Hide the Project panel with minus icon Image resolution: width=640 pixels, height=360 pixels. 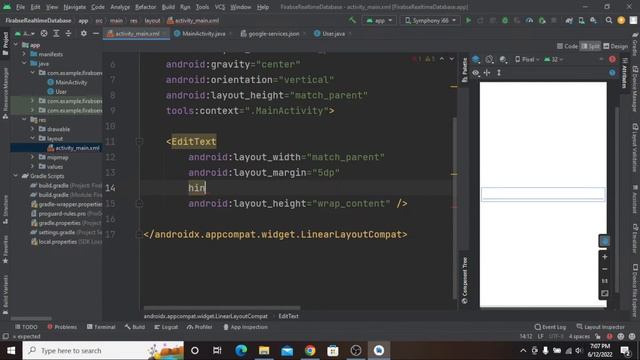pyautogui.click(x=96, y=33)
